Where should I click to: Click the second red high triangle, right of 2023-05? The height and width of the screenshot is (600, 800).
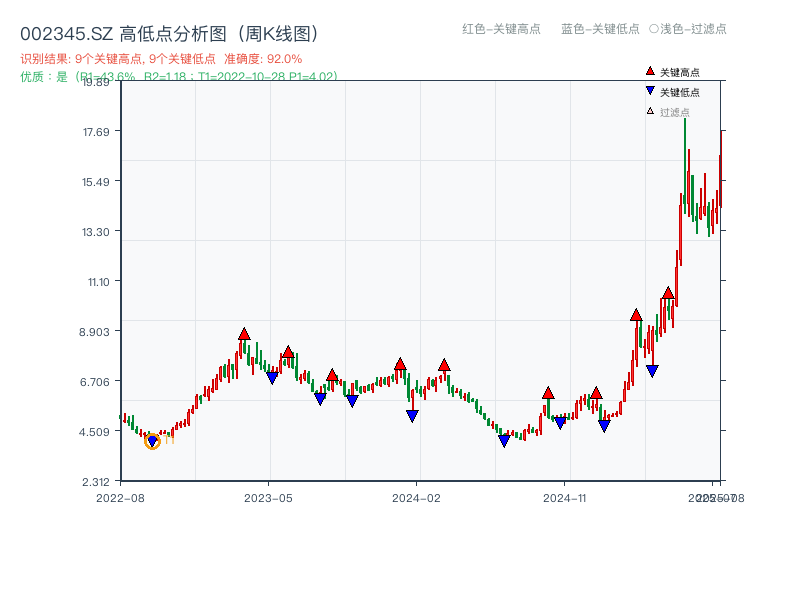288,352
